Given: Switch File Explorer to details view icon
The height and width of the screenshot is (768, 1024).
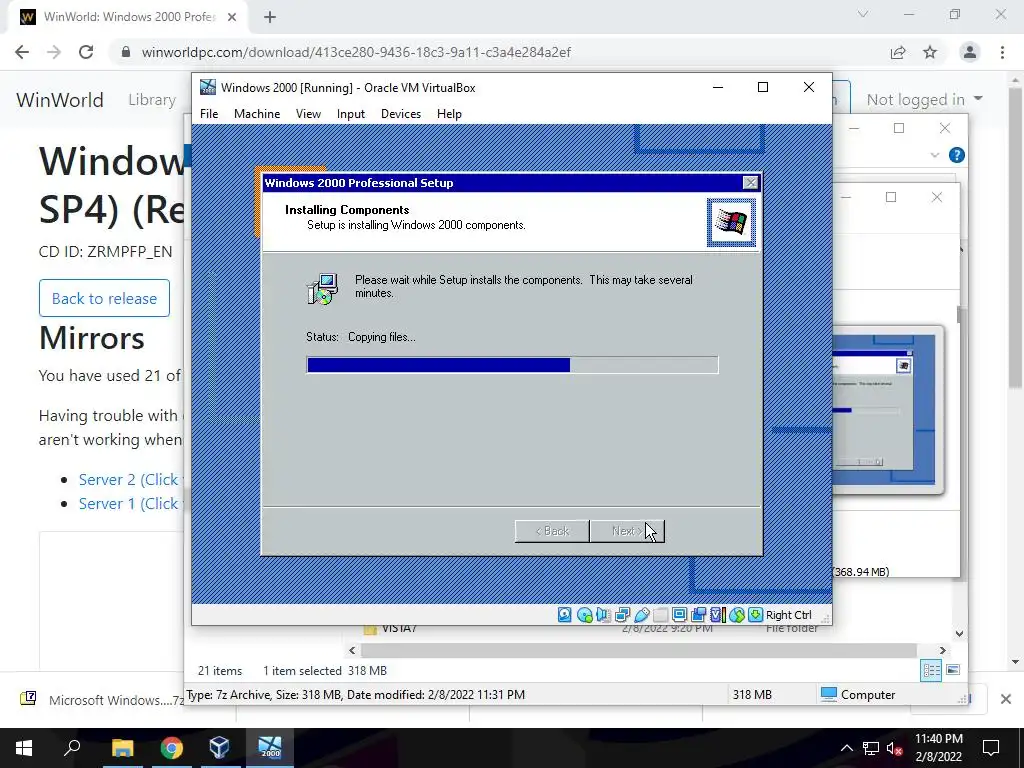Looking at the screenshot, I should [x=931, y=670].
